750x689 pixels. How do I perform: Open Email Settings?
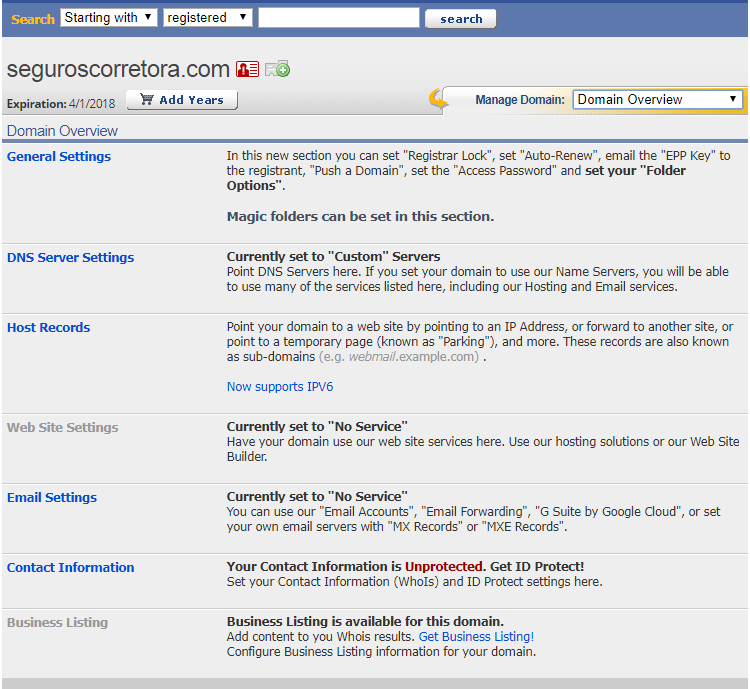pos(52,498)
